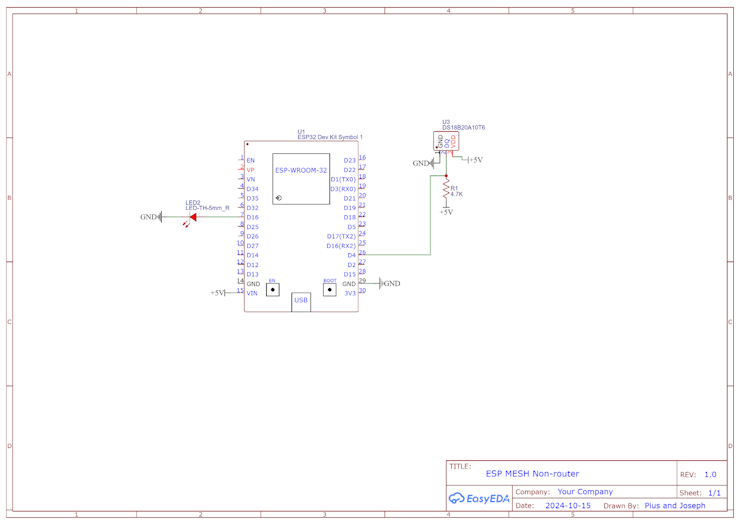Select the GND symbol at pin 29
The width and height of the screenshot is (740, 524).
click(390, 283)
